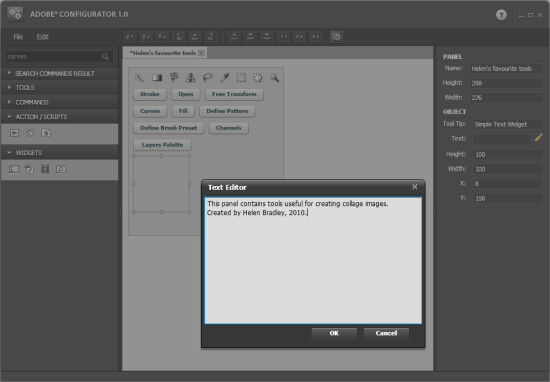Click Cancel in Text Editor dialog
550x382 pixels.
tap(386, 333)
